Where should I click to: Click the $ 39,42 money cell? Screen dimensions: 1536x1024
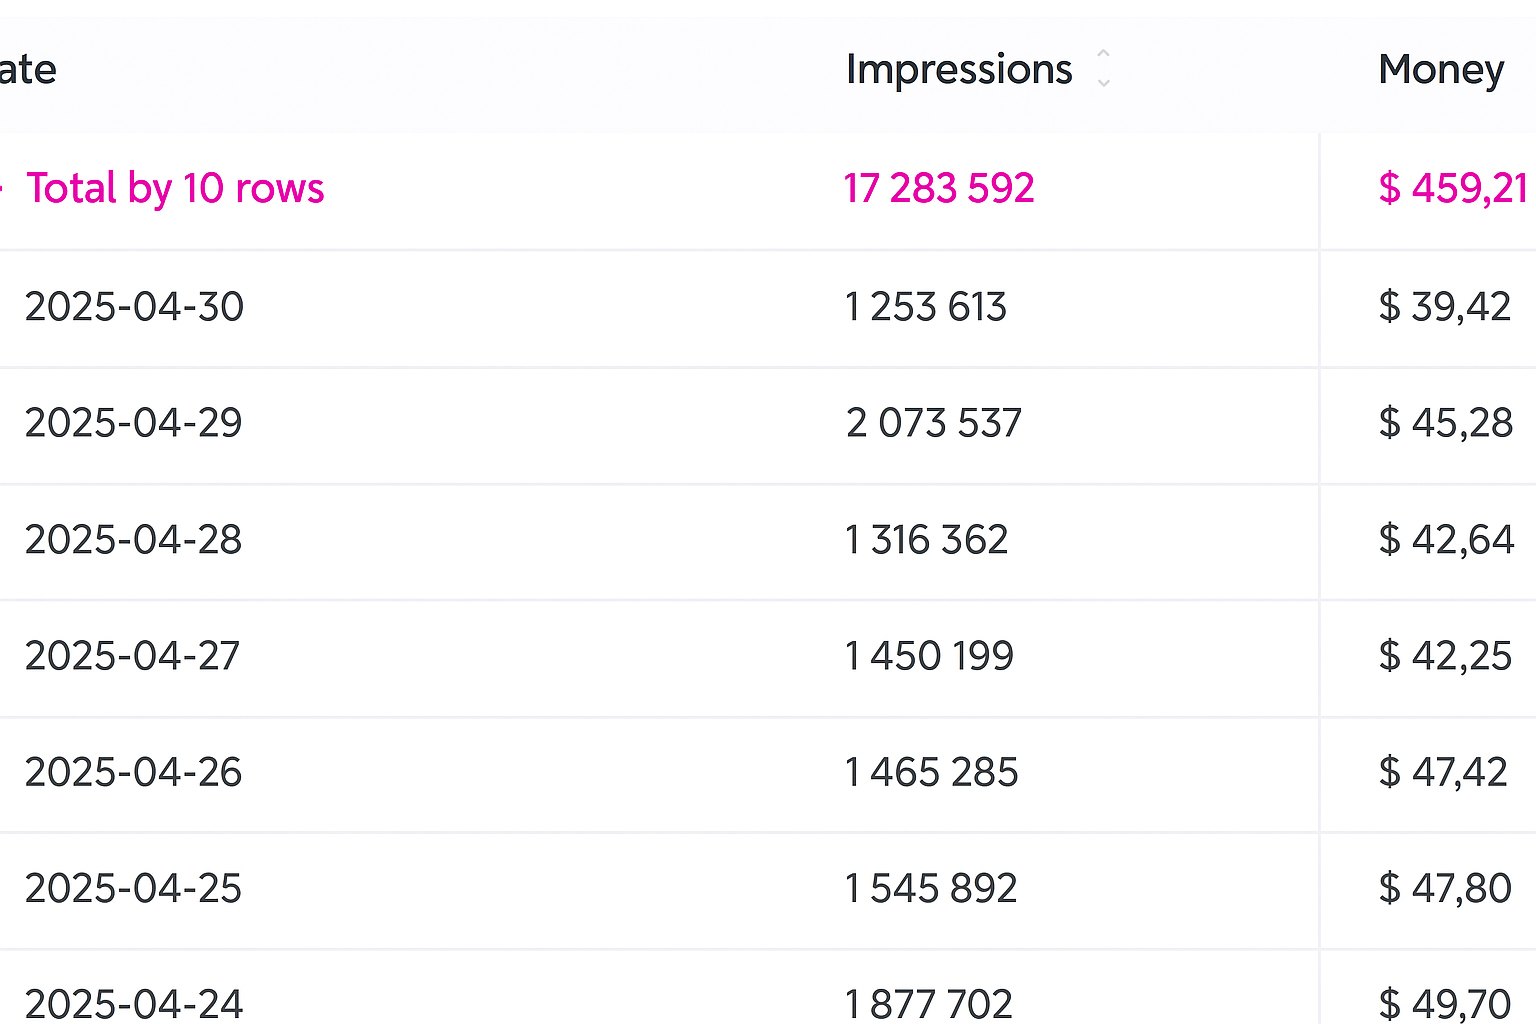point(1444,306)
